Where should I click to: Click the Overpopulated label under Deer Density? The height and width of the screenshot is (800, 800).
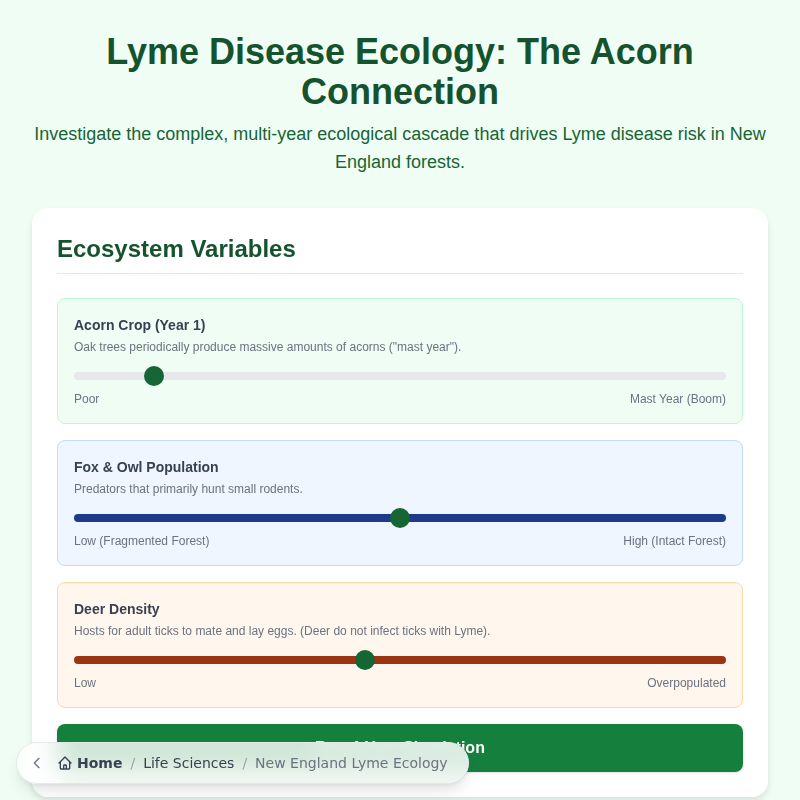coord(686,683)
